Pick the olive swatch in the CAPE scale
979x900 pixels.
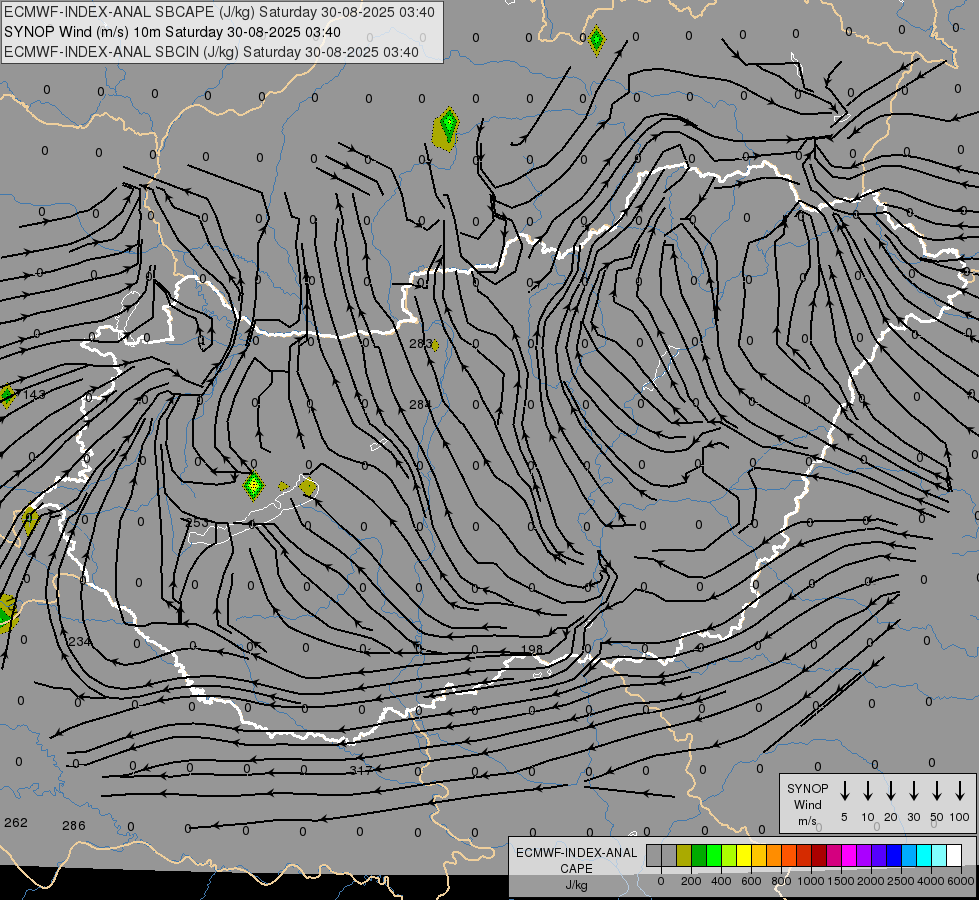click(x=684, y=855)
